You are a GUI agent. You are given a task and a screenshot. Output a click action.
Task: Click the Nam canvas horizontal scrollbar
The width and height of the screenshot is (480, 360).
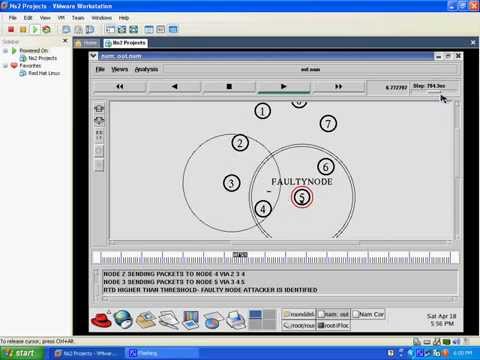281,243
